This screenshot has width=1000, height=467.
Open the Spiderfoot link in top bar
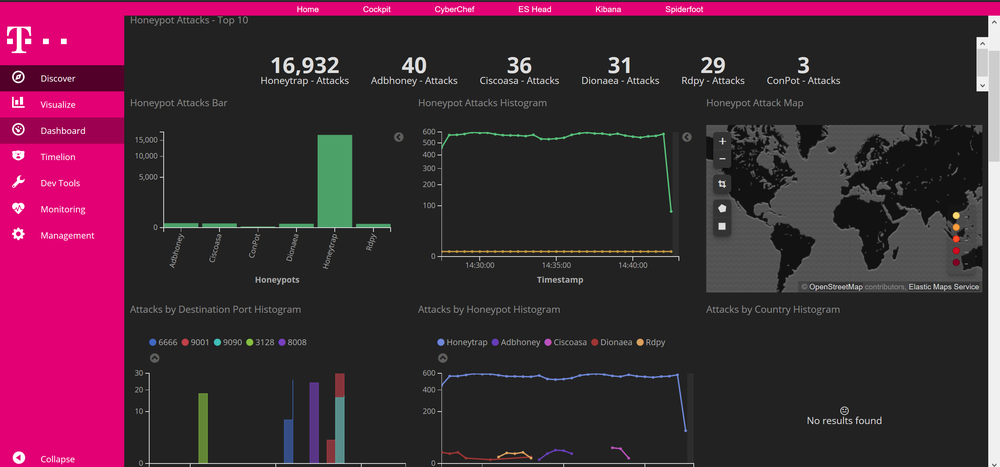pyautogui.click(x=684, y=10)
